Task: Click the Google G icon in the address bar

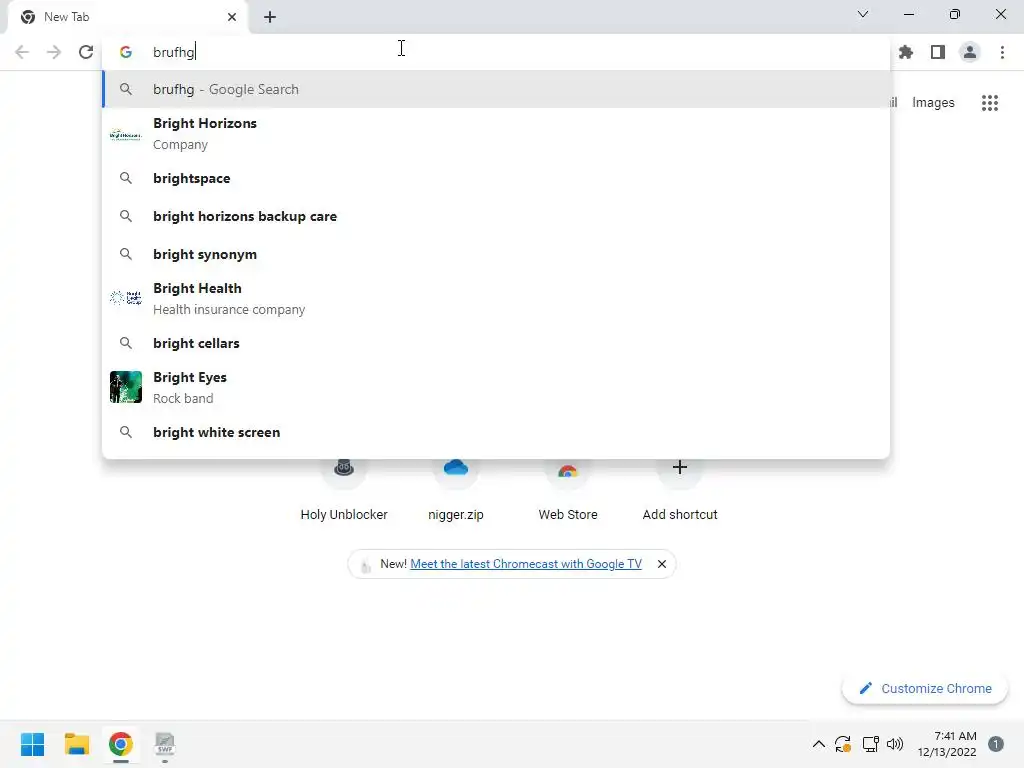Action: [x=126, y=52]
